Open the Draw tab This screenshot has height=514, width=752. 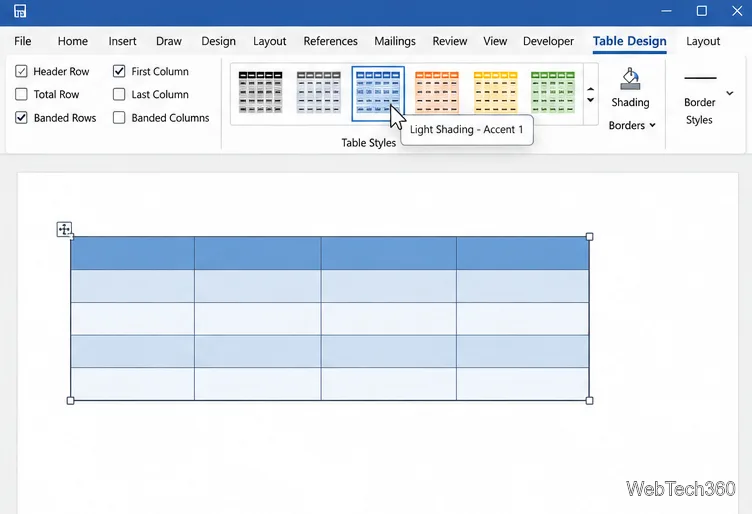click(x=169, y=41)
